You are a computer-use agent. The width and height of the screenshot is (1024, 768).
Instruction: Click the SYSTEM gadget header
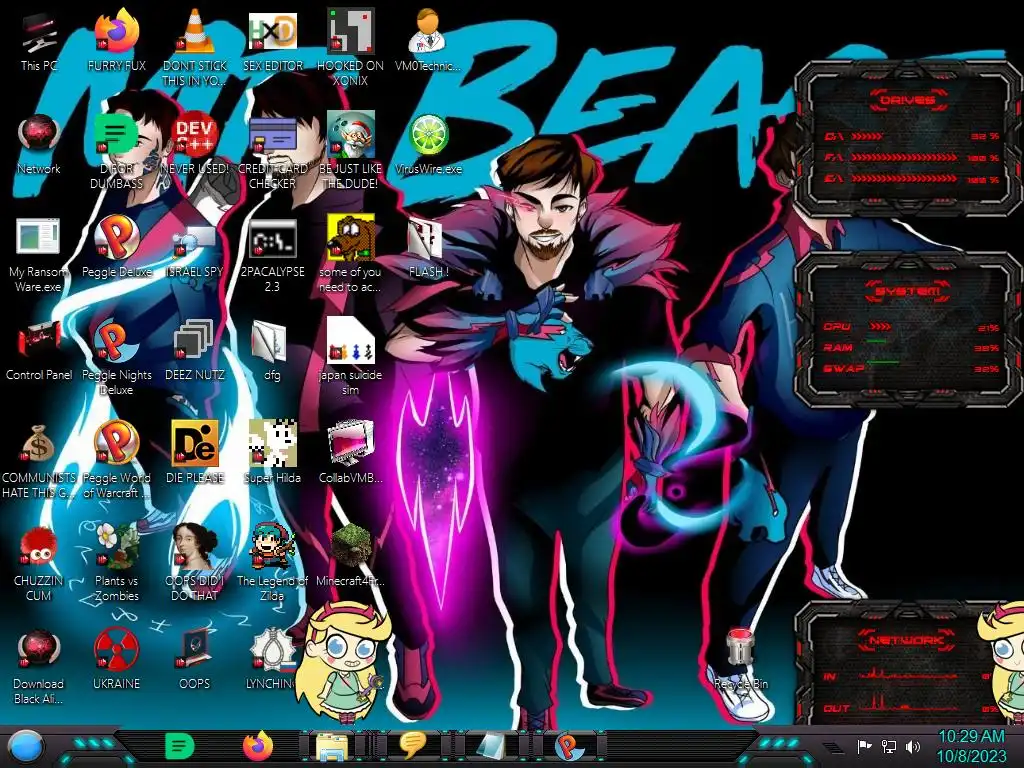[907, 291]
